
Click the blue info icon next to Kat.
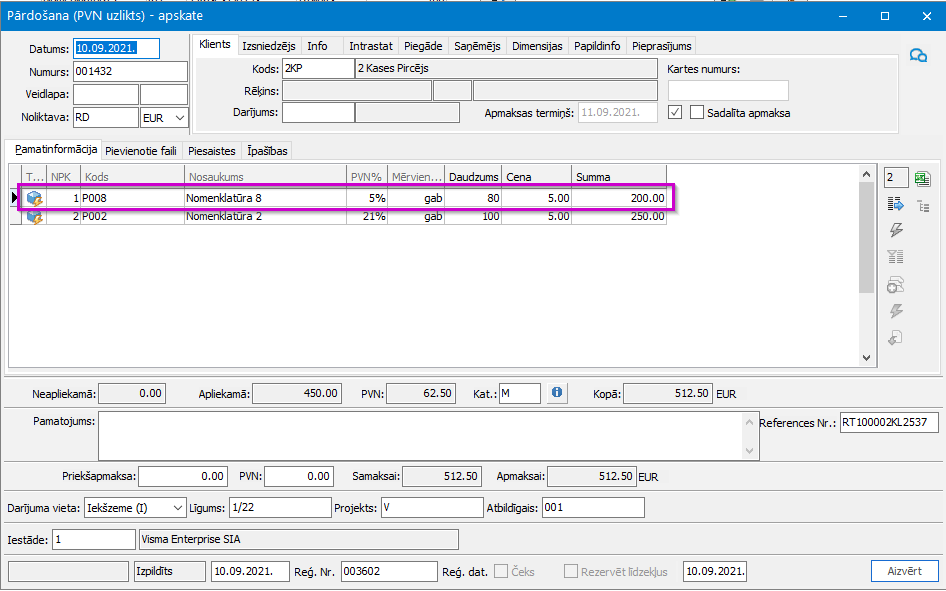pyautogui.click(x=557, y=393)
